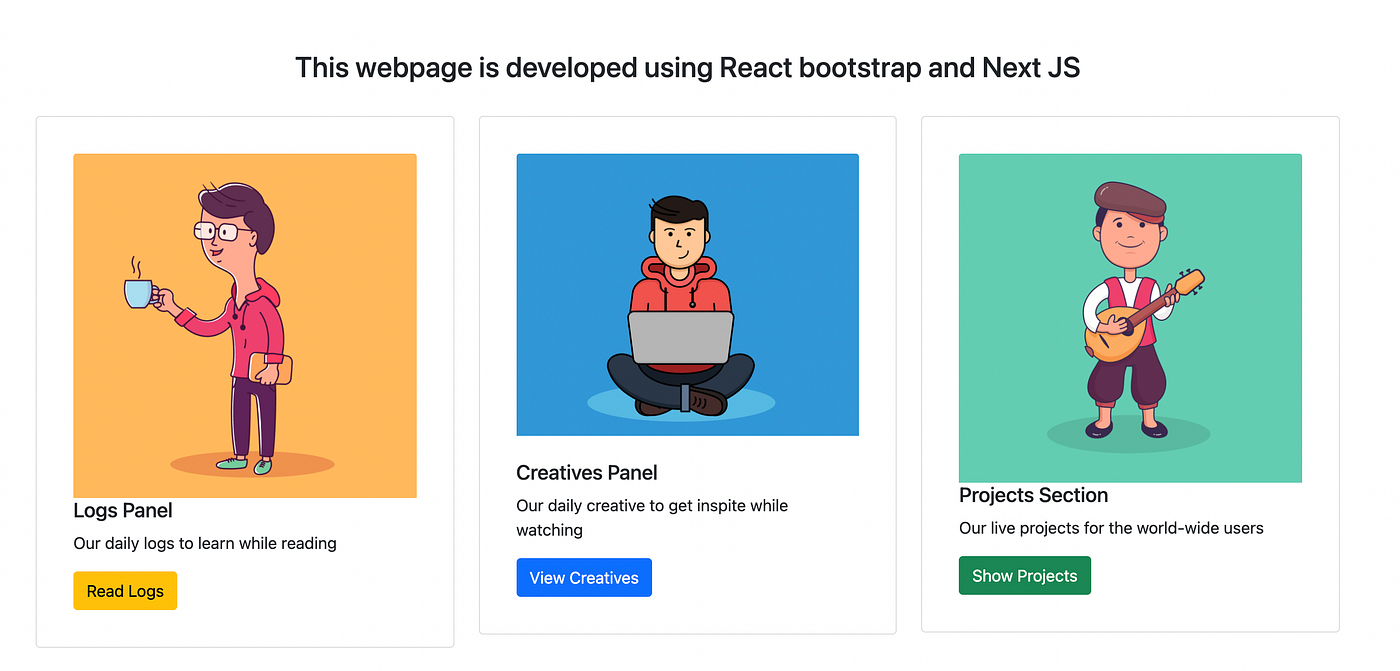Click the Logs Panel card image
The width and height of the screenshot is (1400, 671).
tap(245, 325)
